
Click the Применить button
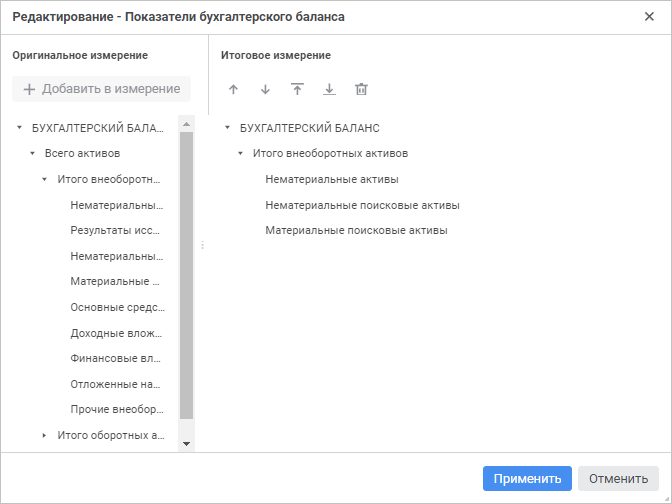527,479
